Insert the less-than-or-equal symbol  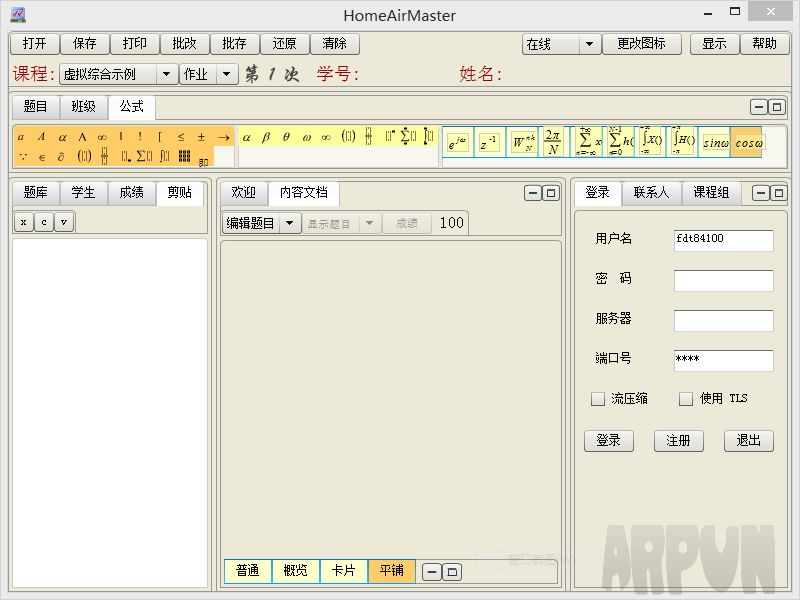point(181,137)
